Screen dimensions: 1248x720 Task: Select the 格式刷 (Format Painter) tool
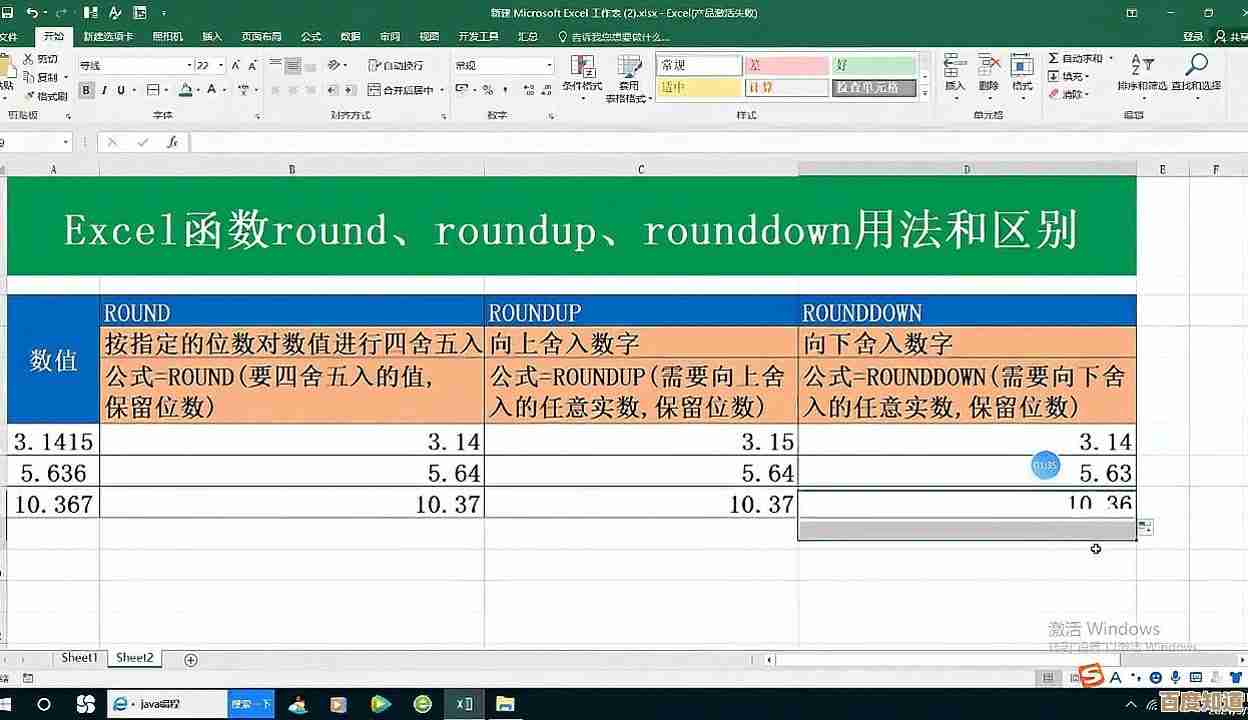[48, 95]
